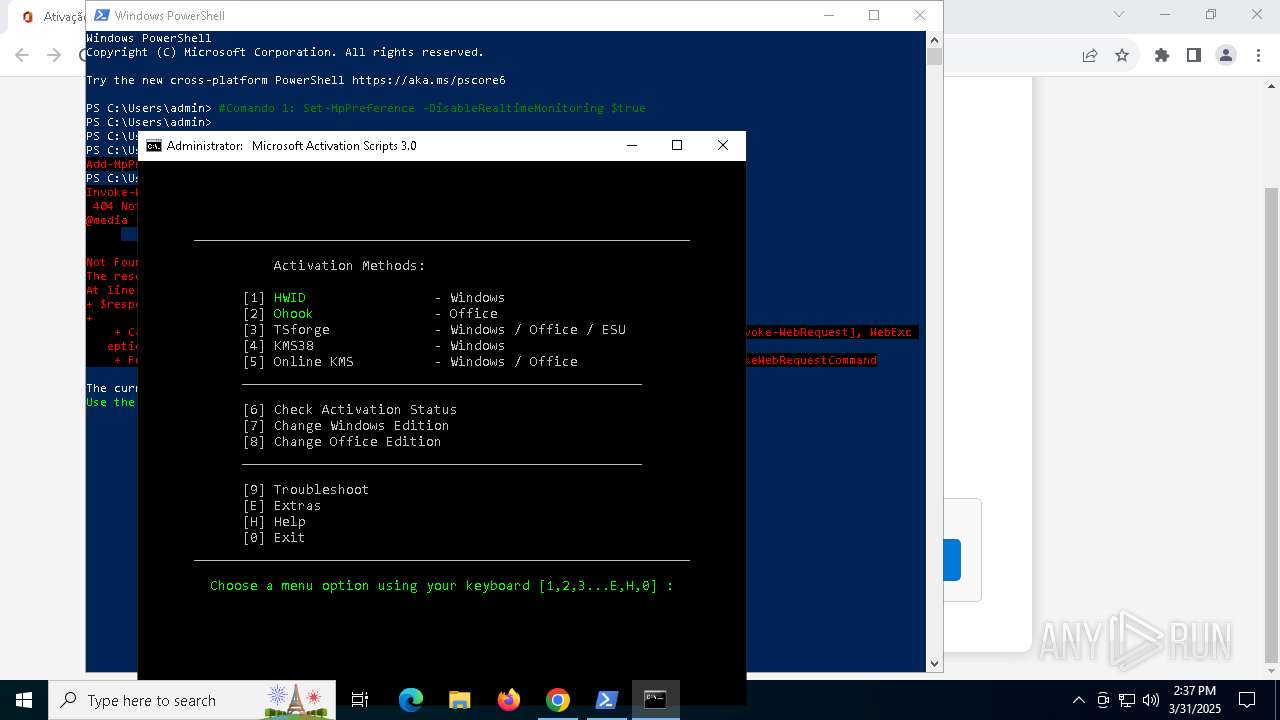Launch Microsoft Edge from the taskbar
Screen dimensions: 1280x720
(410, 700)
